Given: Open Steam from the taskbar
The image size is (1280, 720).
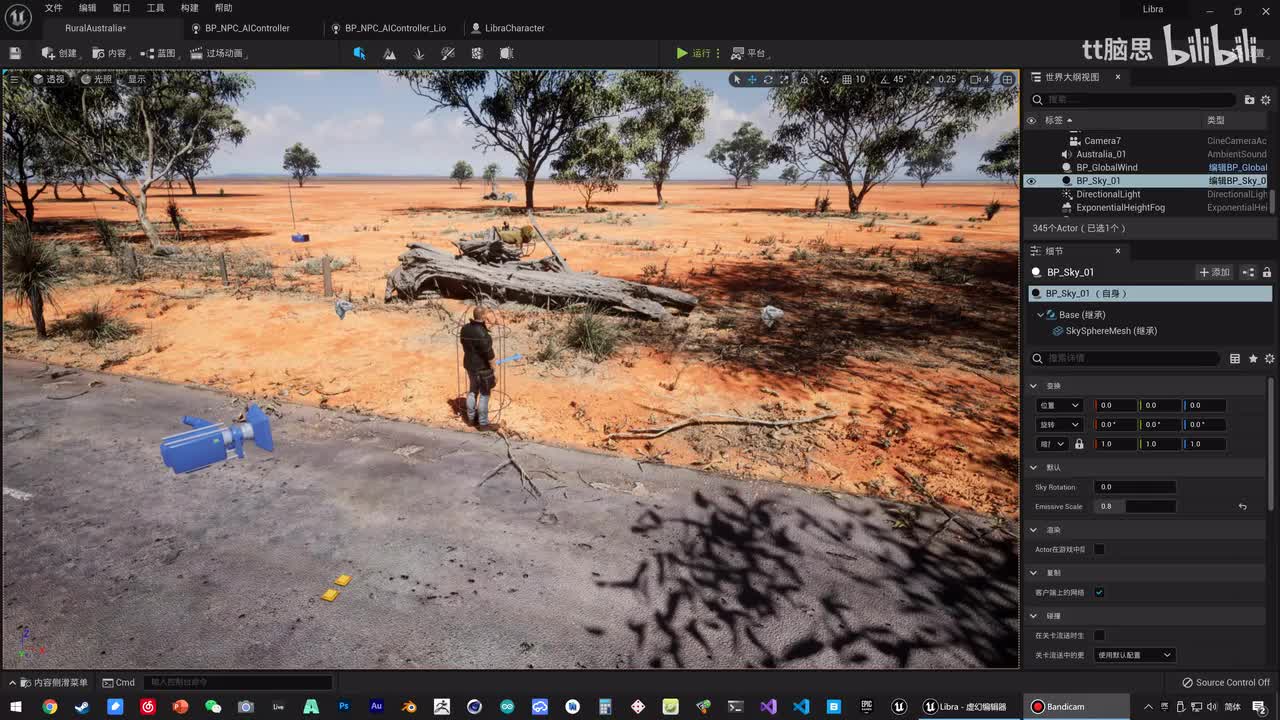Looking at the screenshot, I should point(82,706).
